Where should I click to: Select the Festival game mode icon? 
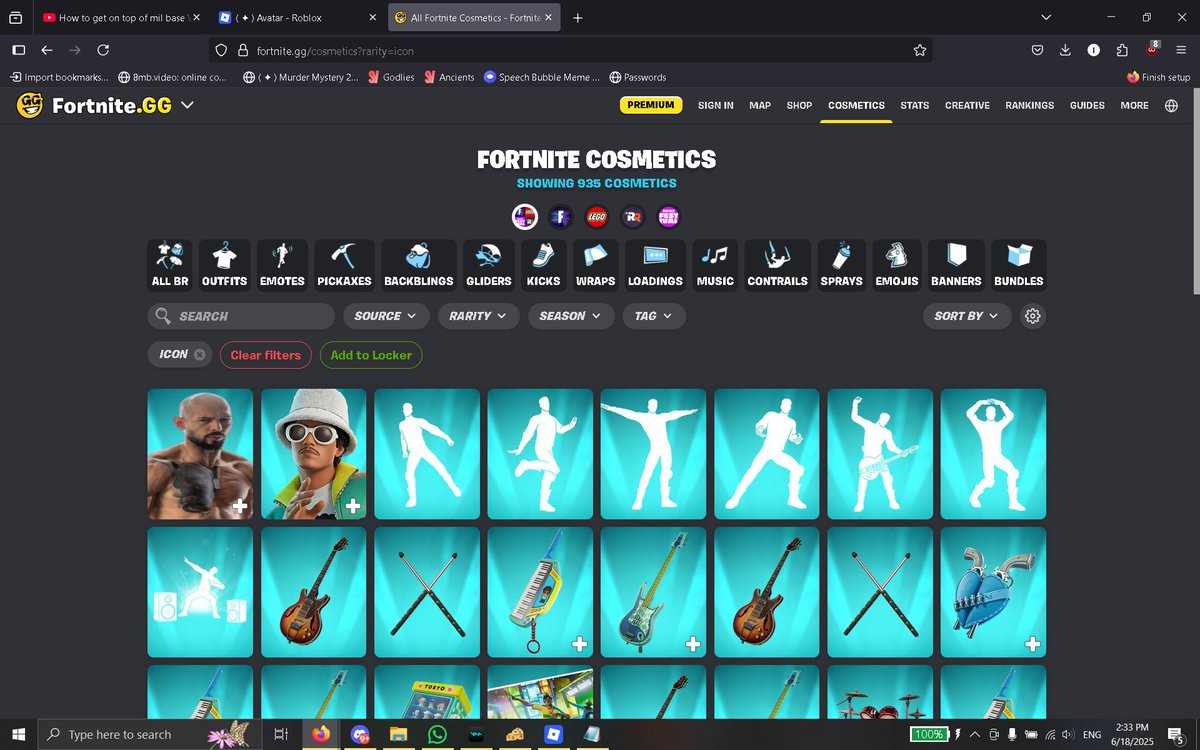point(668,216)
